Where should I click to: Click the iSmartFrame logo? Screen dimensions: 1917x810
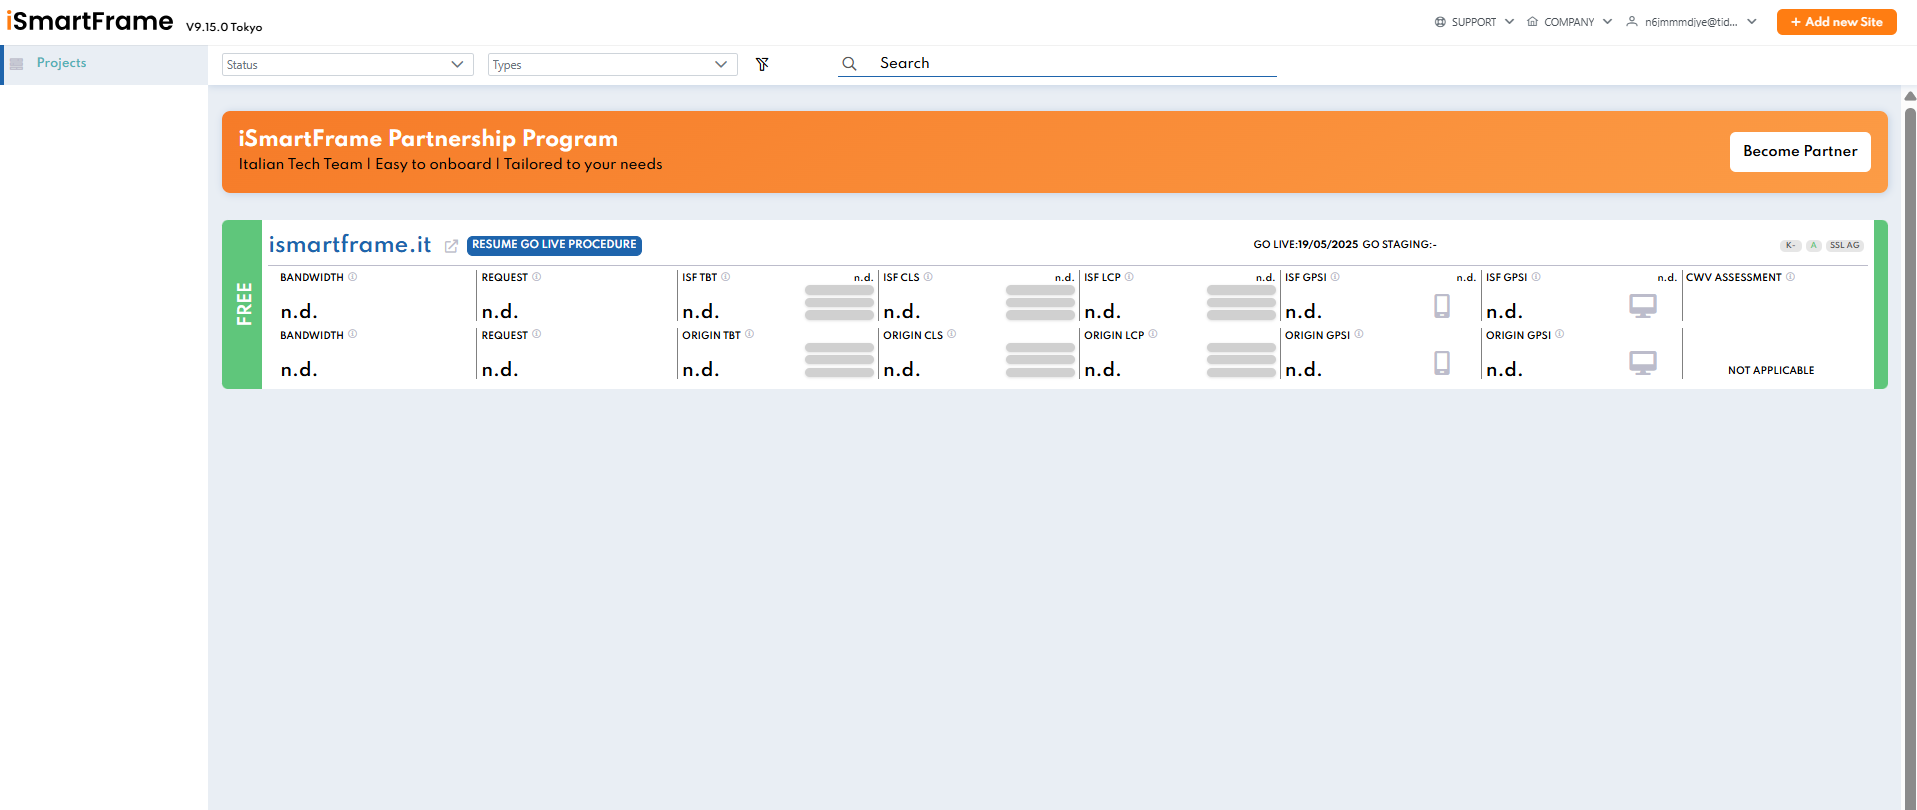pyautogui.click(x=90, y=21)
